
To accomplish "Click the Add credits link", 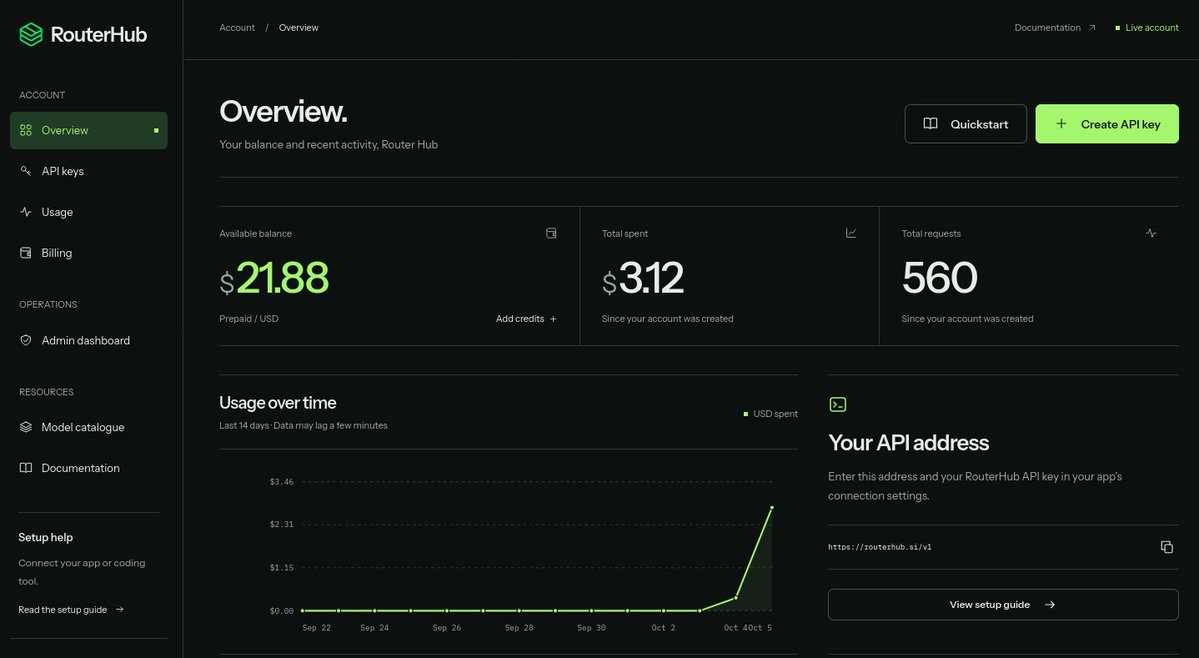I will pos(526,319).
